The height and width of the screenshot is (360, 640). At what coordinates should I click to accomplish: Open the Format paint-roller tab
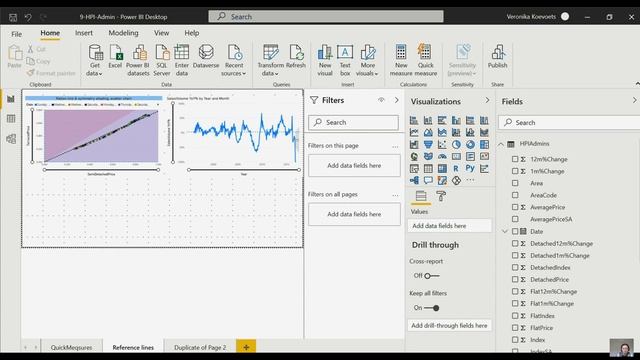pos(441,196)
